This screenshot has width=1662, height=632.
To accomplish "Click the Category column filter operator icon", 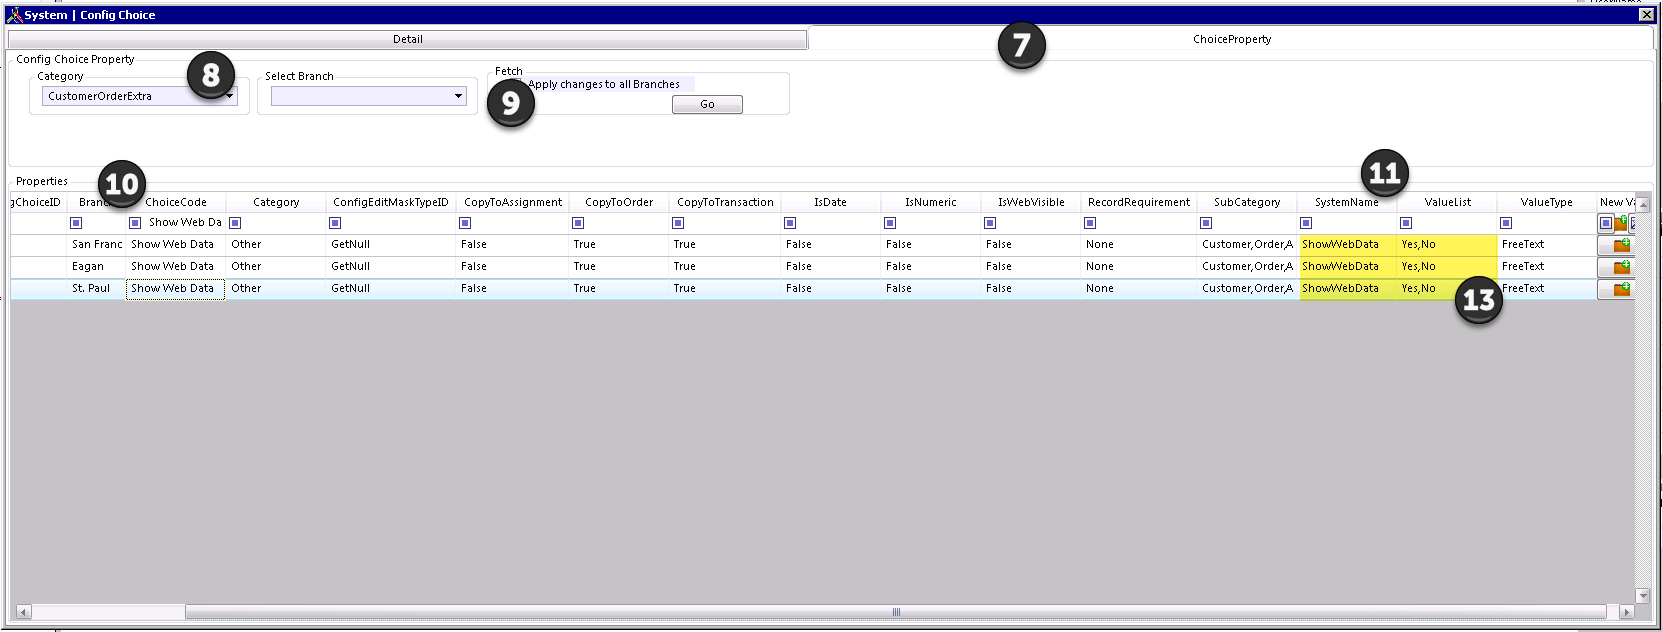I will [x=235, y=223].
